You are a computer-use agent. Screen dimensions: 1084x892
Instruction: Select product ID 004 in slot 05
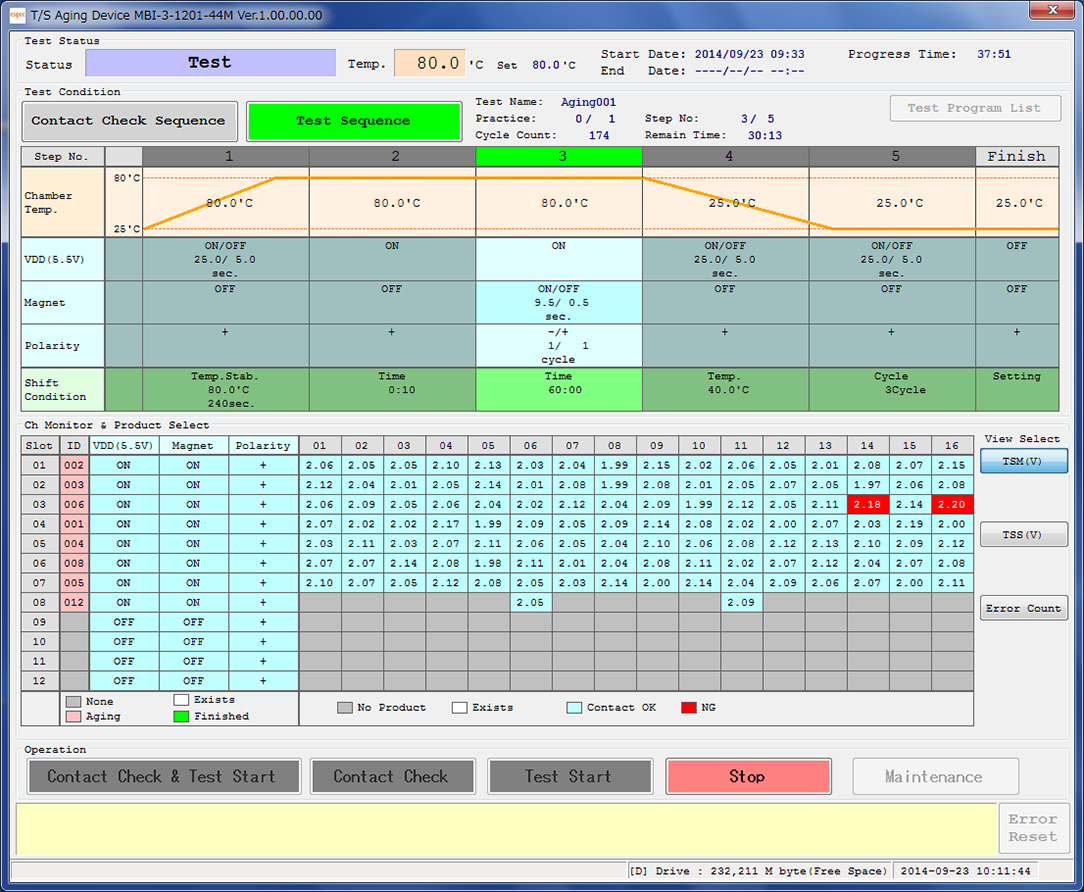74,543
